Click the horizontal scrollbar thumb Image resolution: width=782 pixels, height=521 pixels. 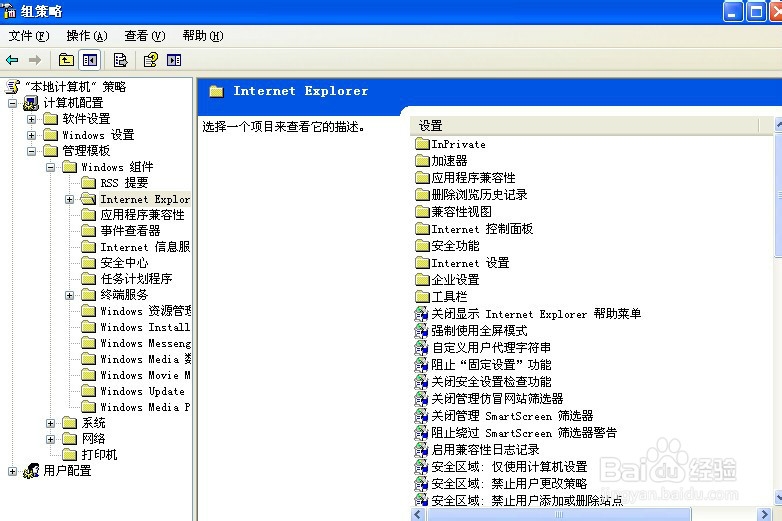[x=559, y=514]
